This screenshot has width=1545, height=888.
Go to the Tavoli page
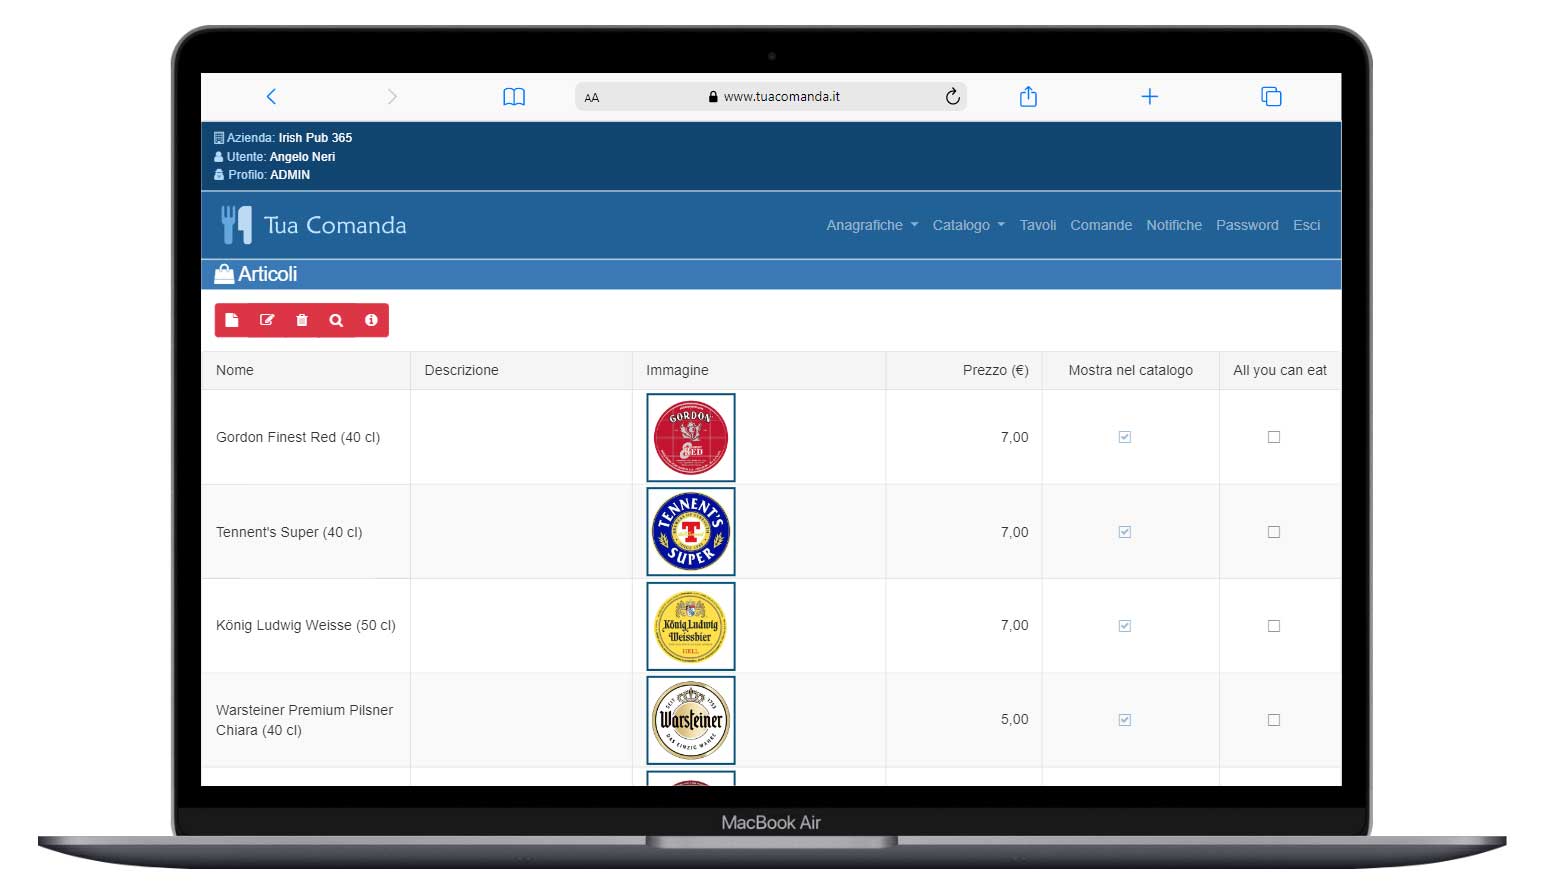[x=1038, y=225]
